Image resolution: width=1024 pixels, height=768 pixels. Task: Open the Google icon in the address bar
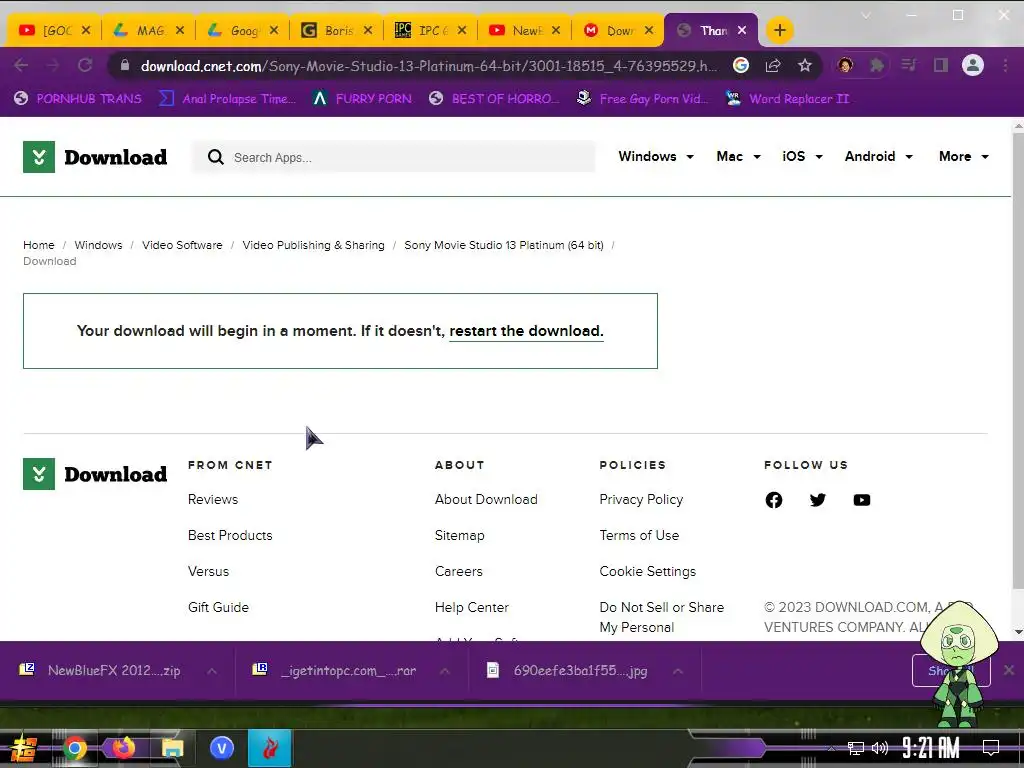741,65
